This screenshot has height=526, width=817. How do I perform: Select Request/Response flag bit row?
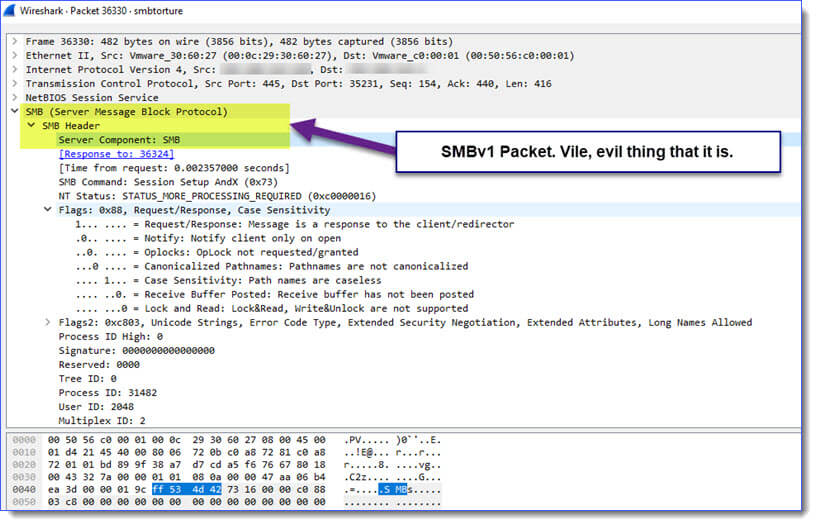click(294, 224)
